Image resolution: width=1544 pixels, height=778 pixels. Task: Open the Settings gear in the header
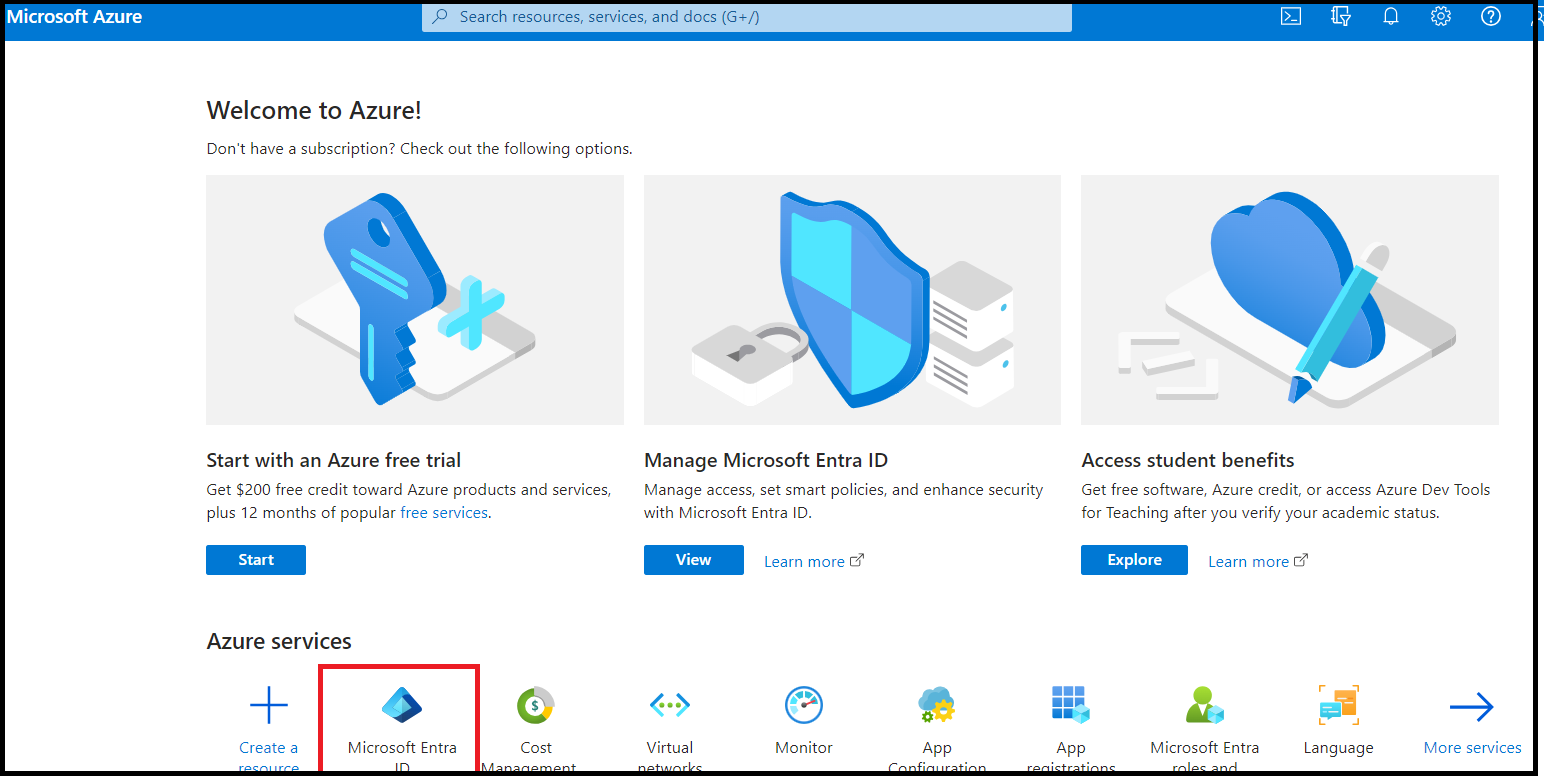1441,16
